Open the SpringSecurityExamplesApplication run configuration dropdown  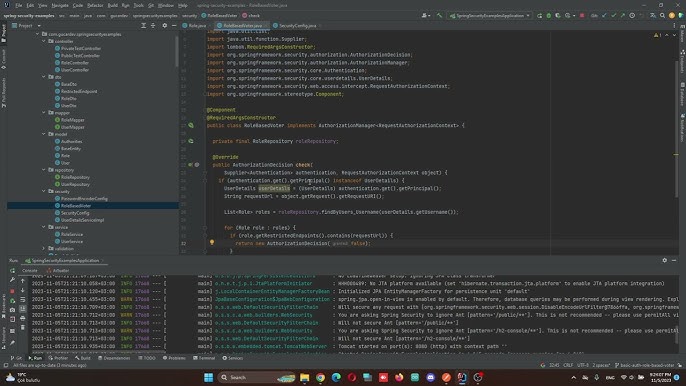[490, 16]
